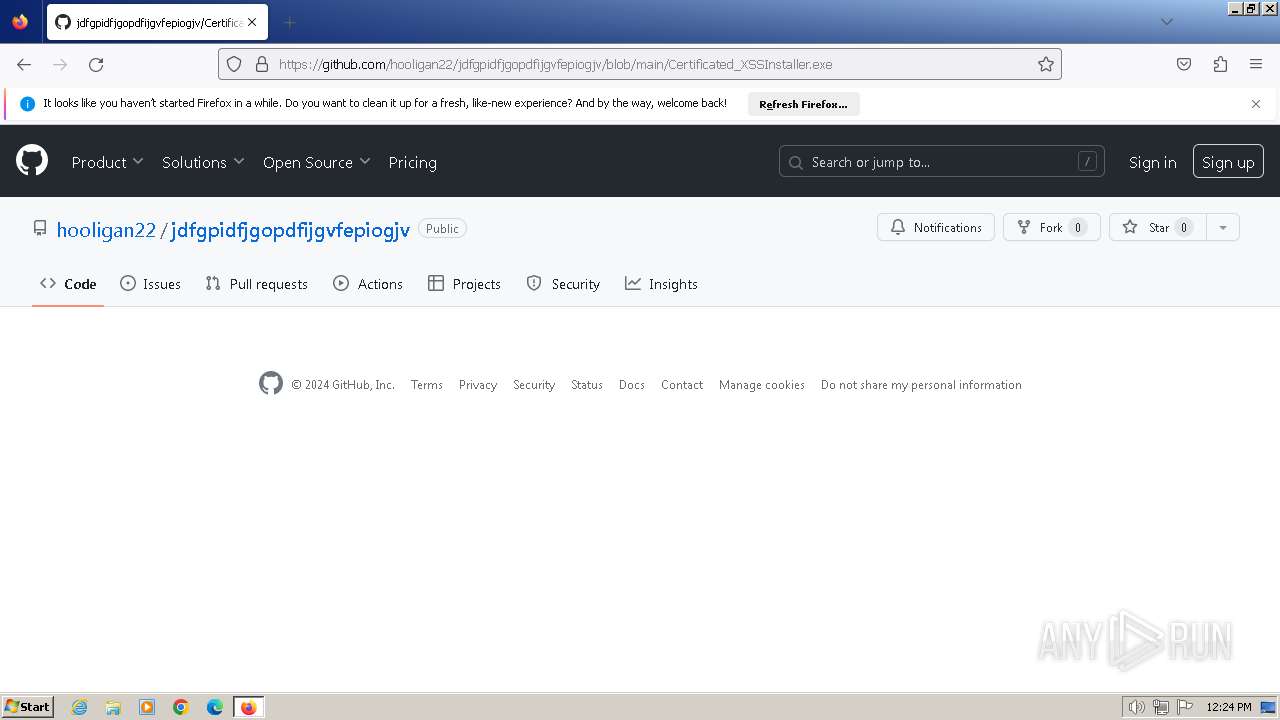The image size is (1280, 720).
Task: Reload the page with the refresh icon
Action: click(x=96, y=64)
